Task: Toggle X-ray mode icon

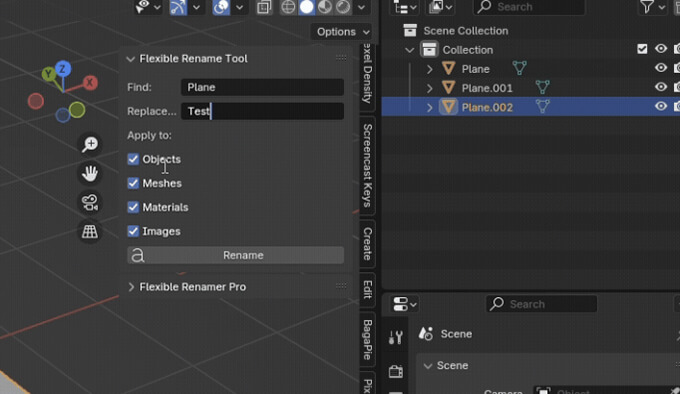Action: point(264,7)
